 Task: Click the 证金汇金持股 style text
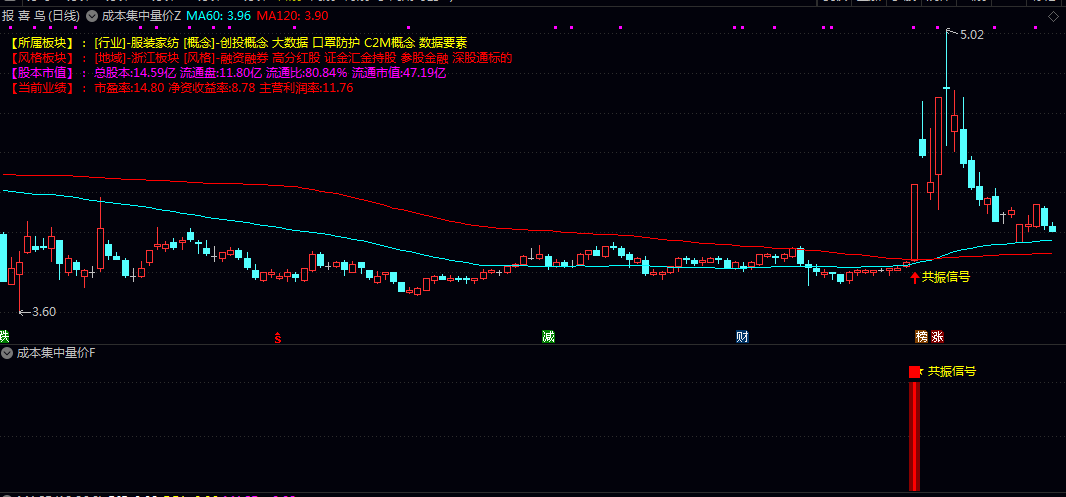pyautogui.click(x=360, y=58)
